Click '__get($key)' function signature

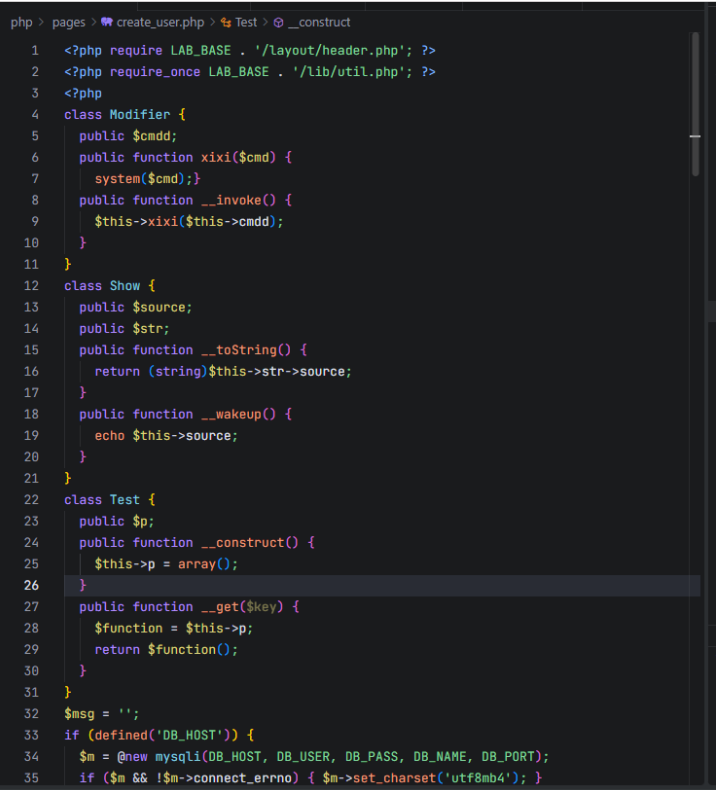242,607
